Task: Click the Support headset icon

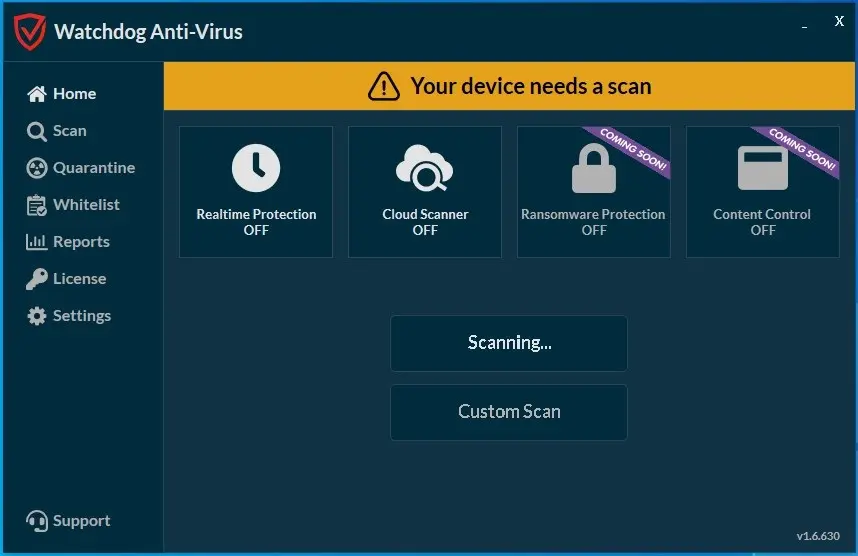Action: pos(37,521)
